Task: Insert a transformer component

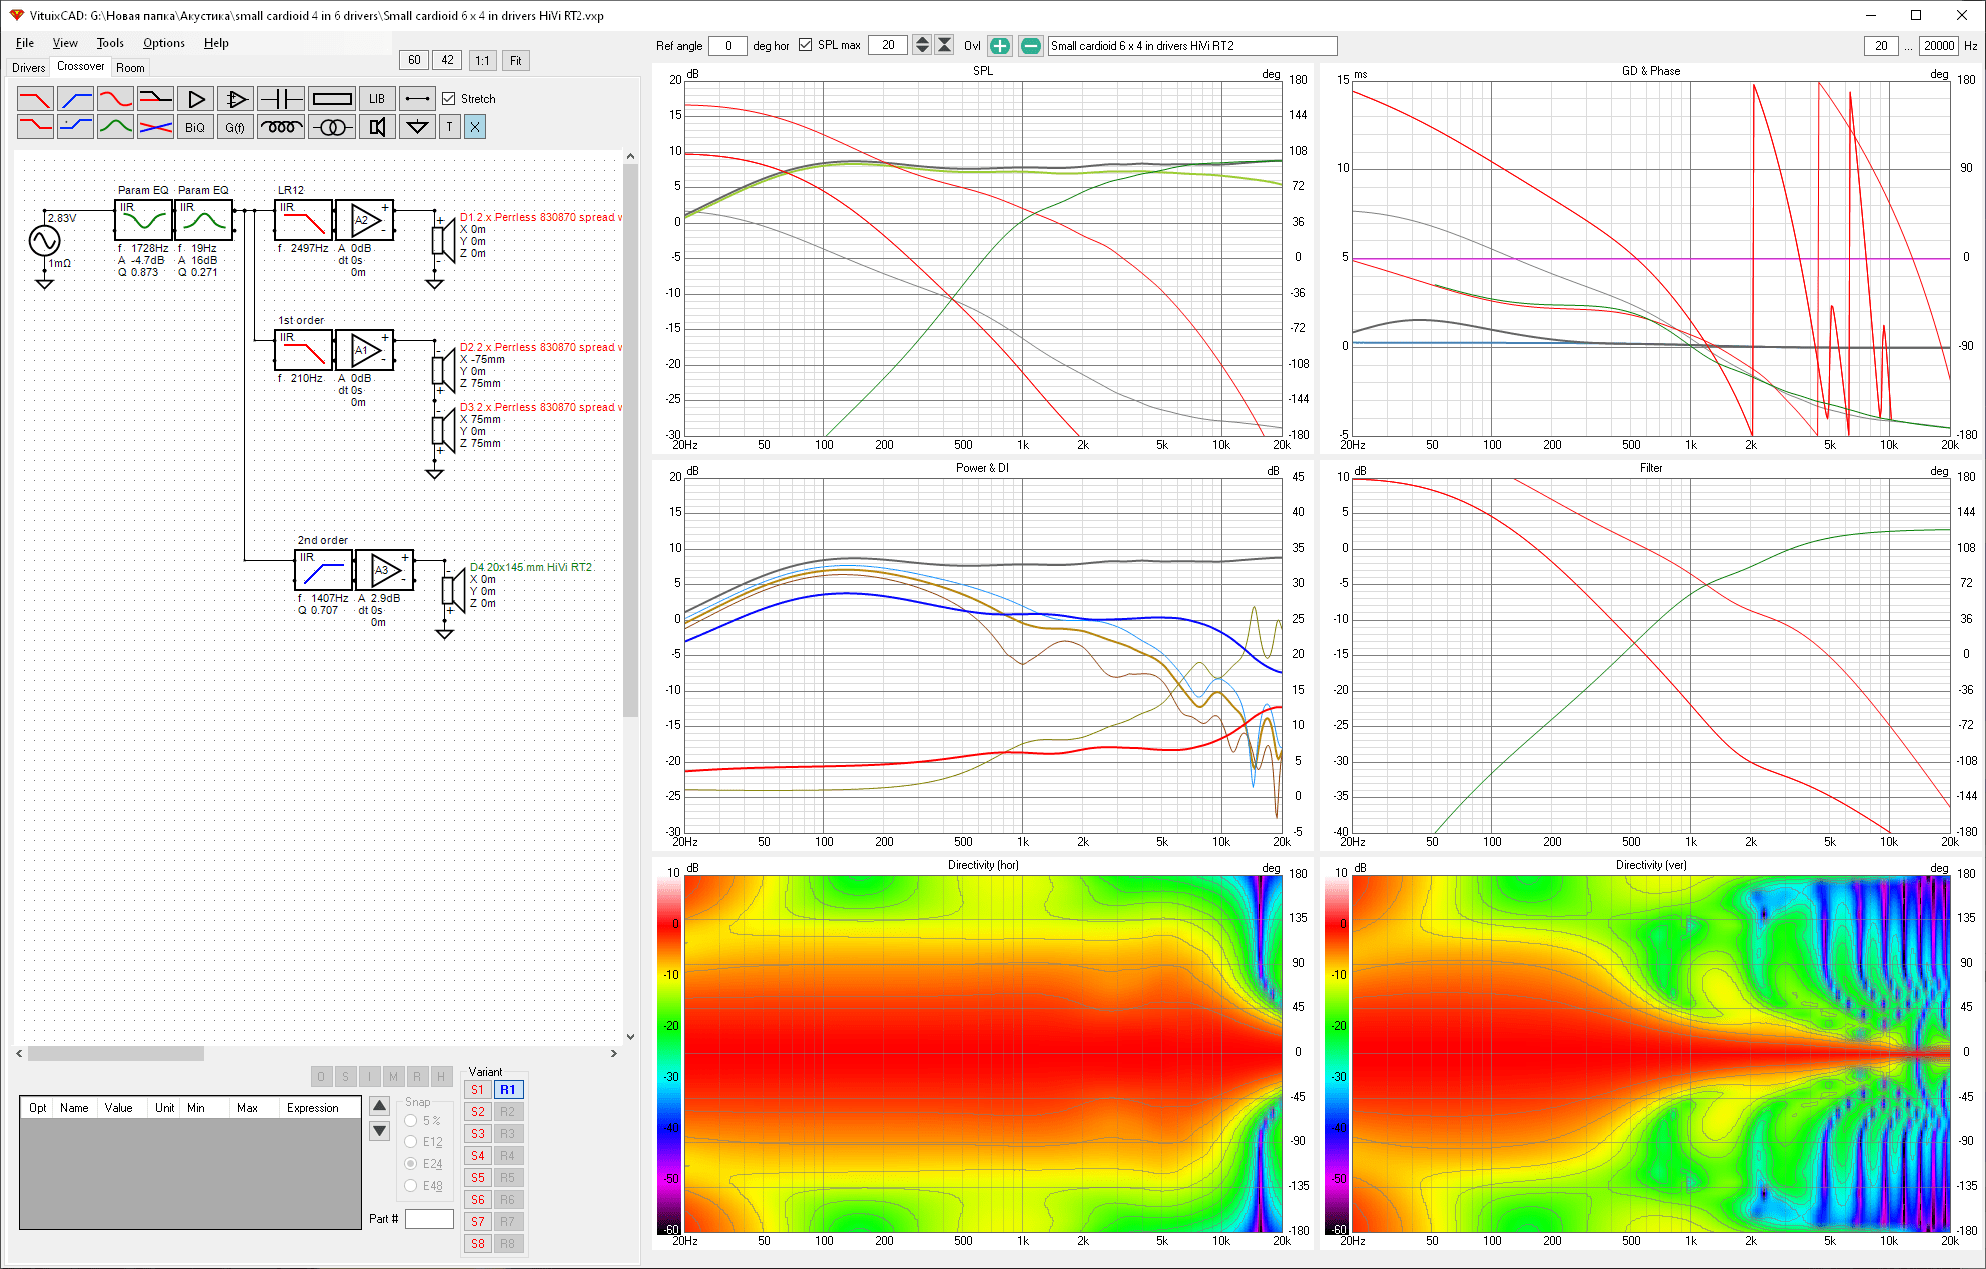Action: pos(332,127)
